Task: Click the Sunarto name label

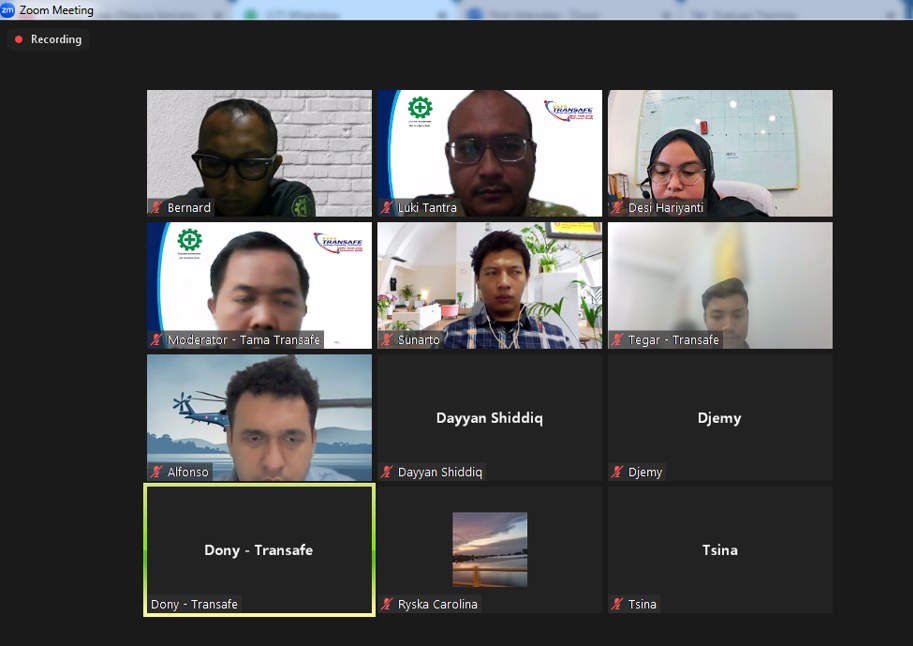Action: tap(419, 340)
